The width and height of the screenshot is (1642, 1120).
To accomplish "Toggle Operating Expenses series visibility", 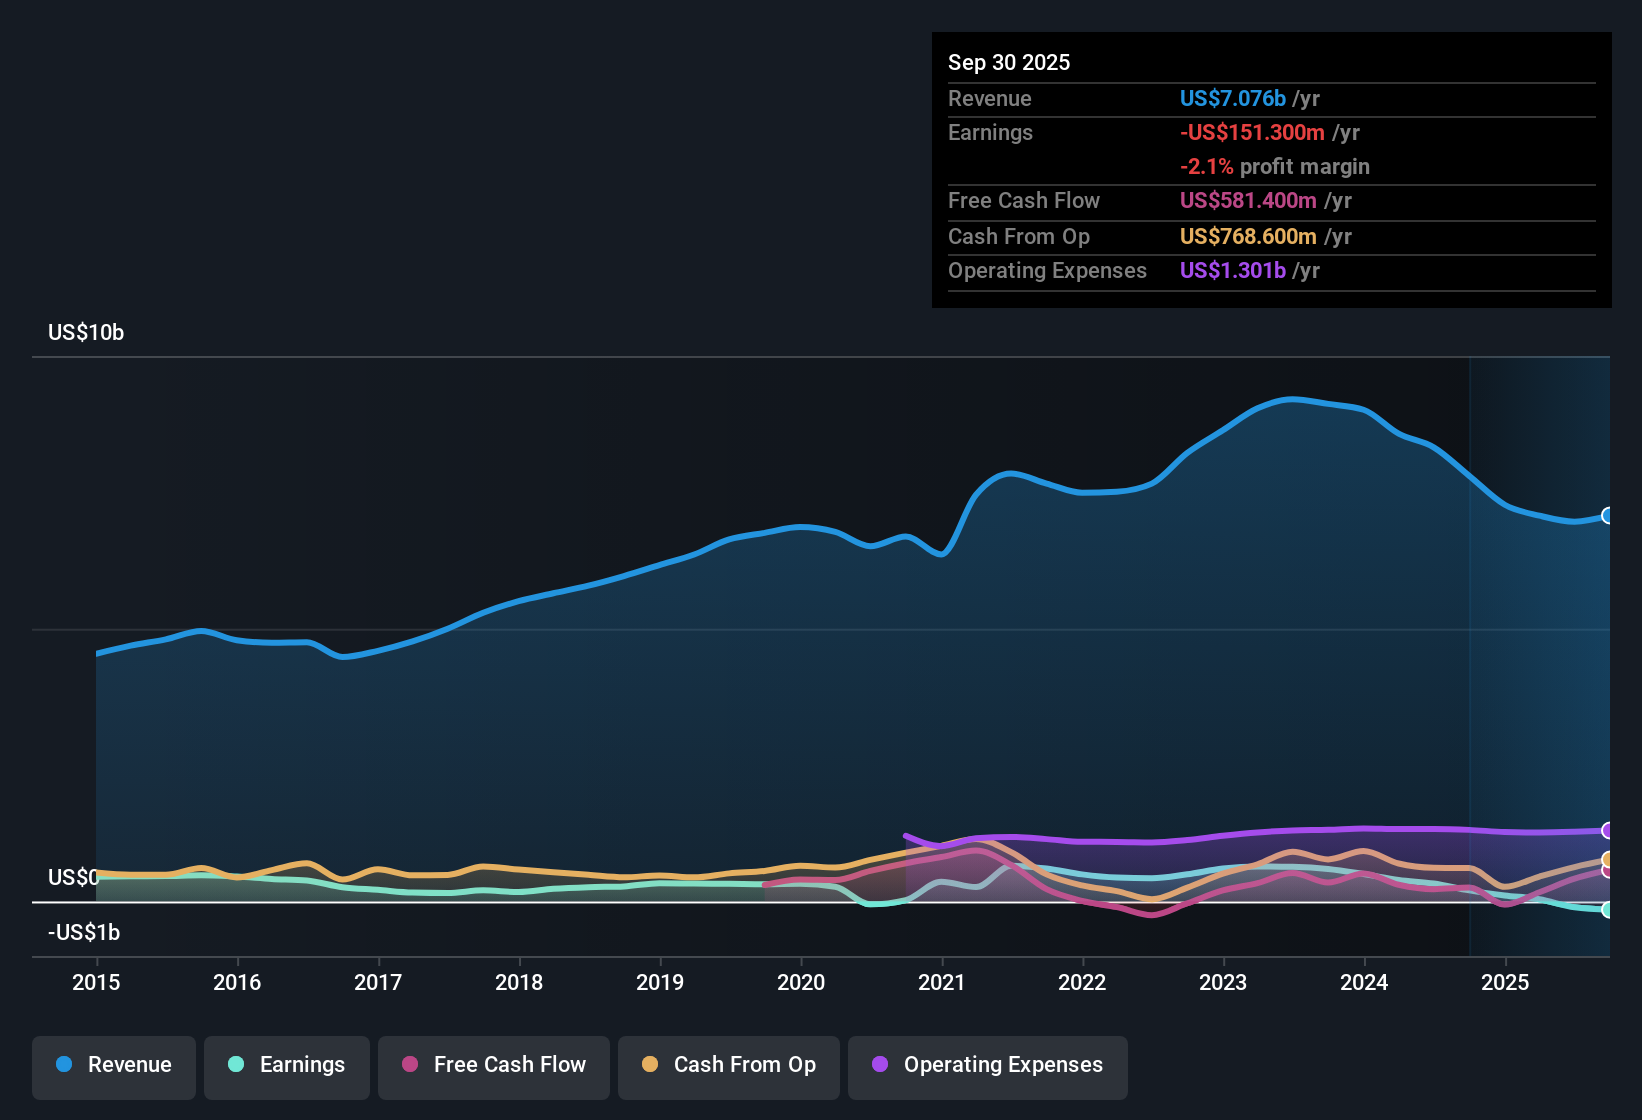I will 987,1065.
